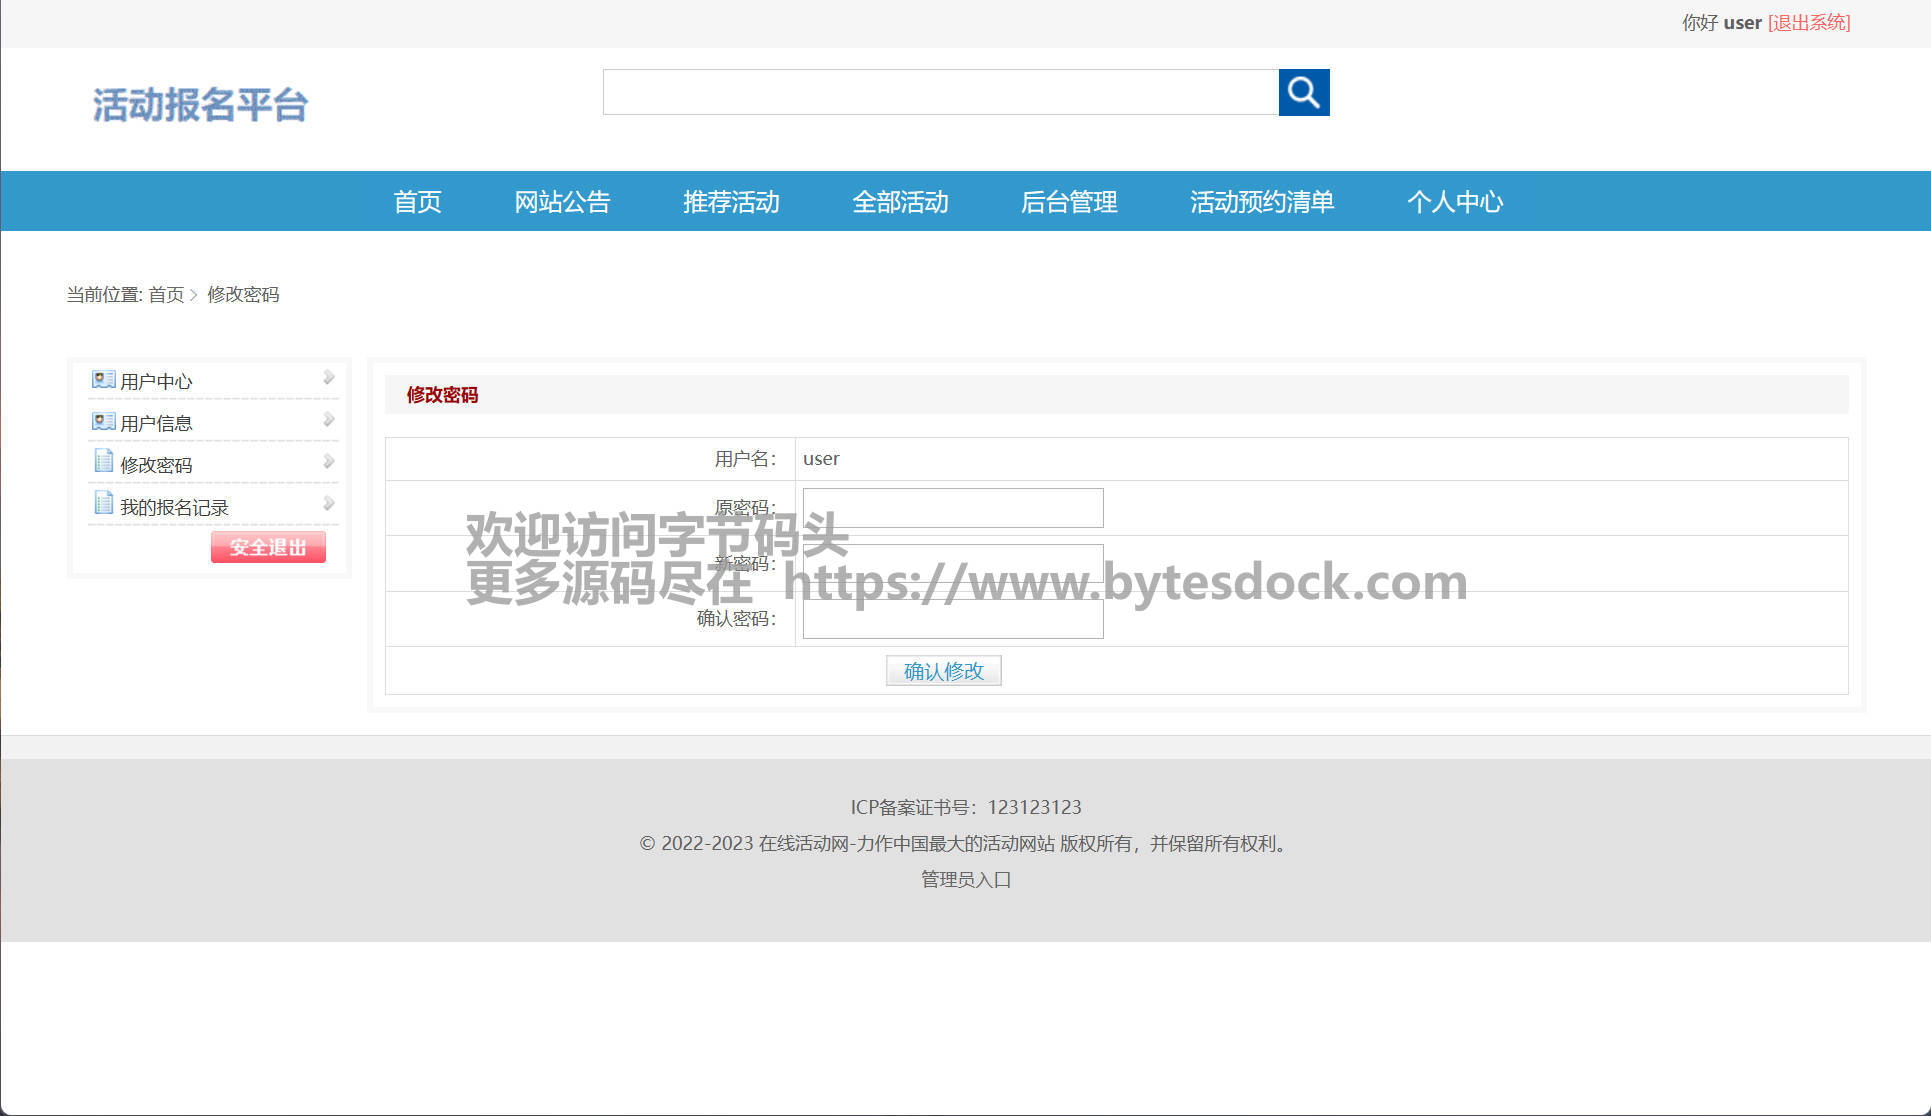Click the 用户信息 sidebar icon
Viewport: 1931px width, 1116px height.
(x=103, y=422)
